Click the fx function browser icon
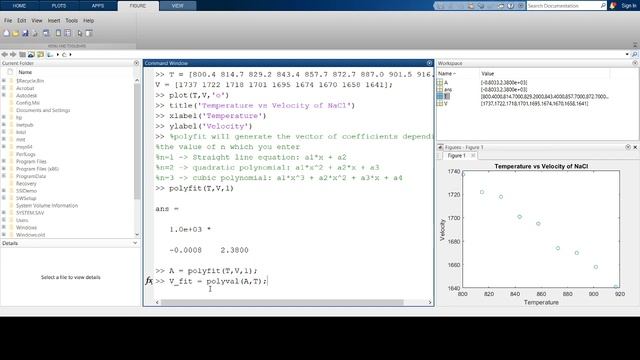The height and width of the screenshot is (360, 640). (x=149, y=281)
